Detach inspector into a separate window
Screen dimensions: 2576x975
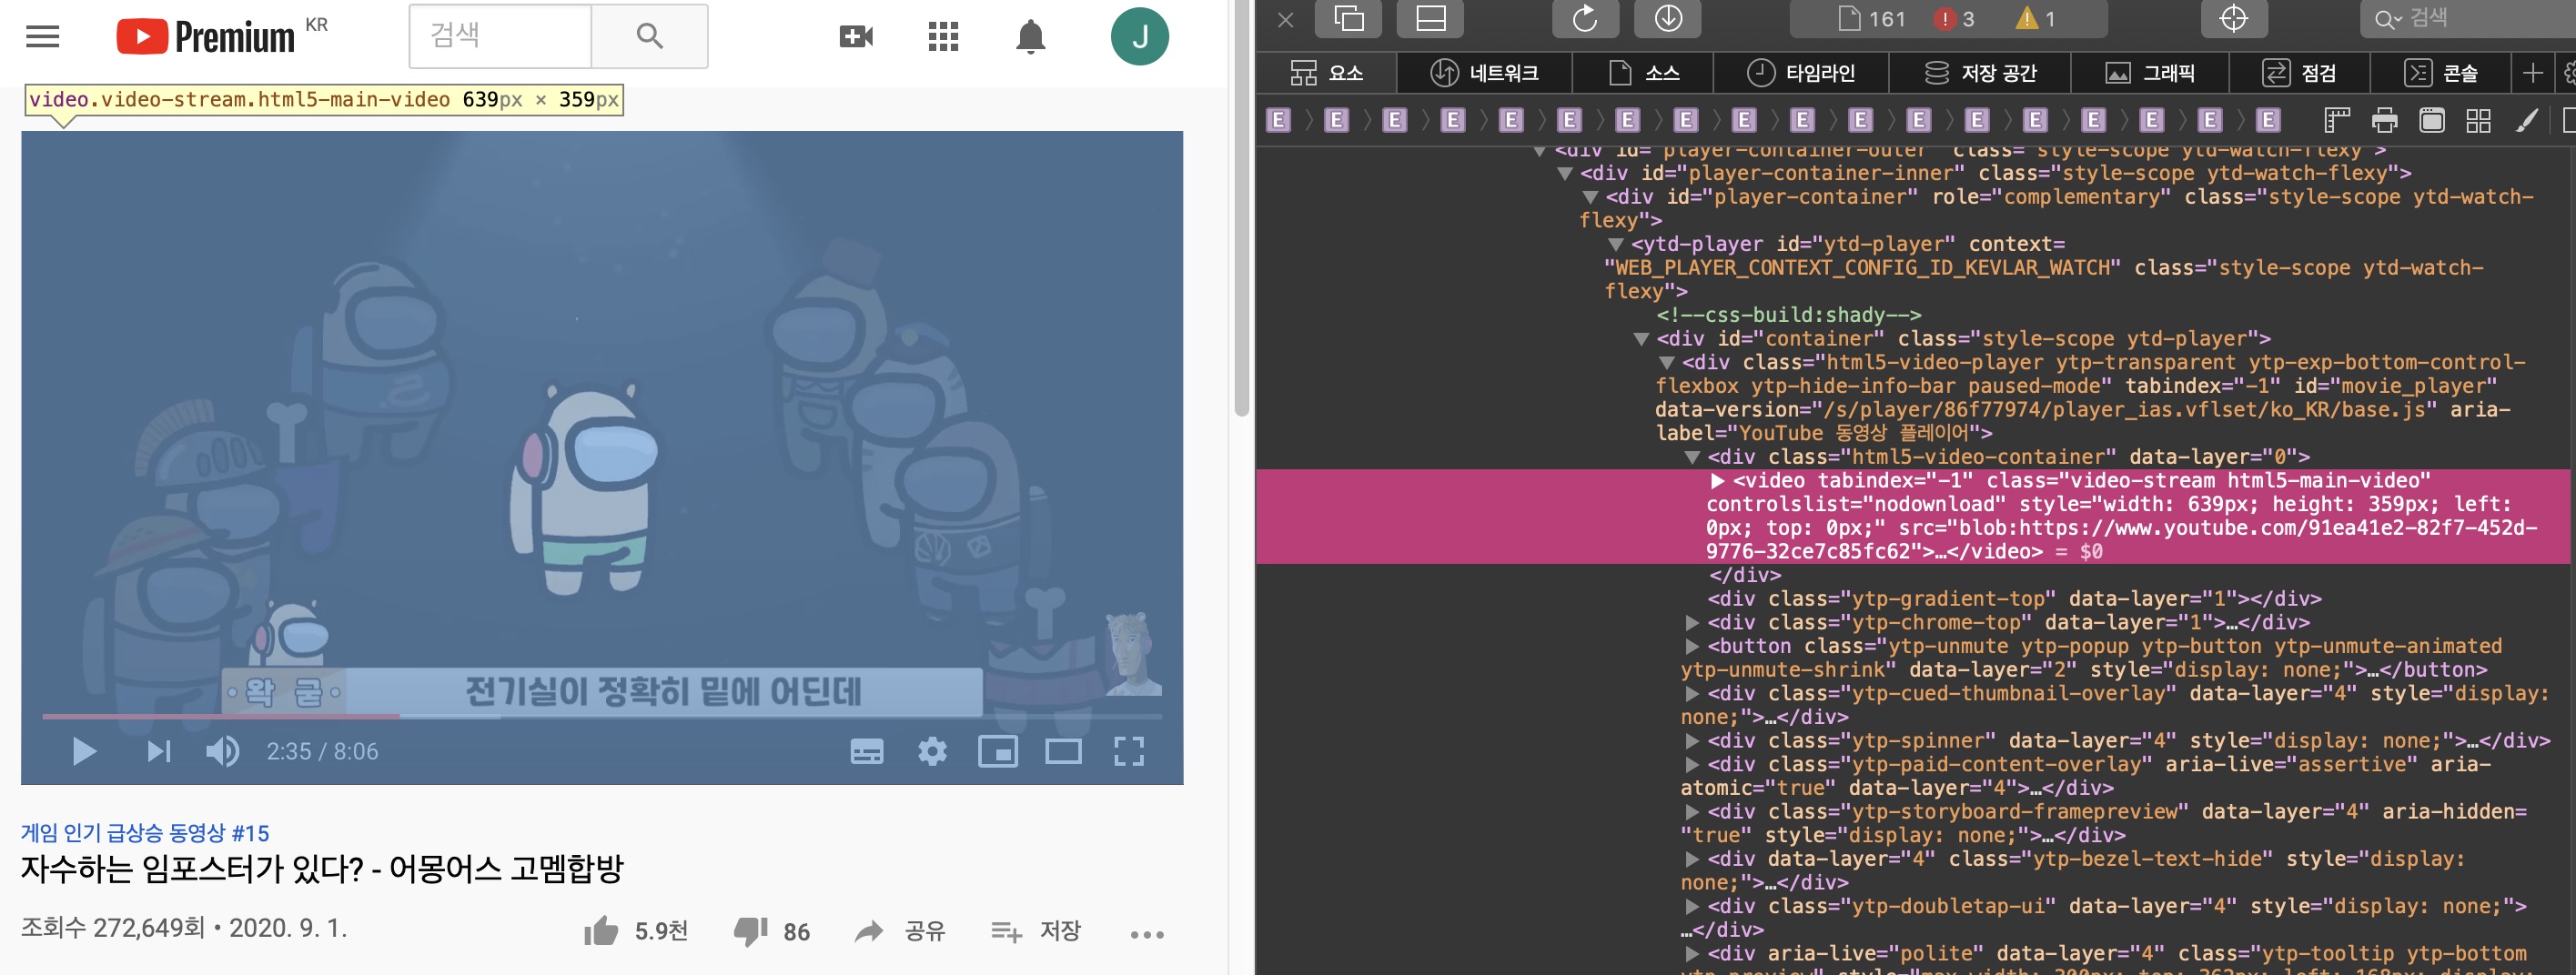1349,19
